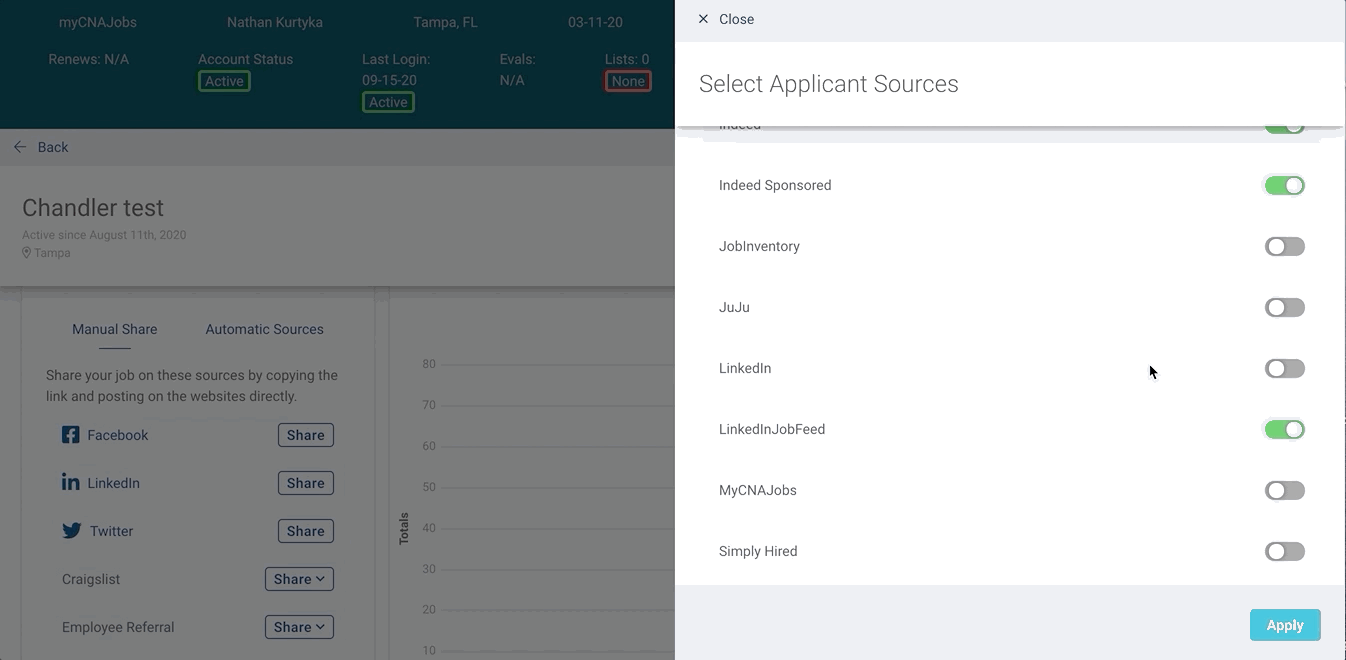
Task: Click the Facebook logo icon
Action: pyautogui.click(x=70, y=435)
